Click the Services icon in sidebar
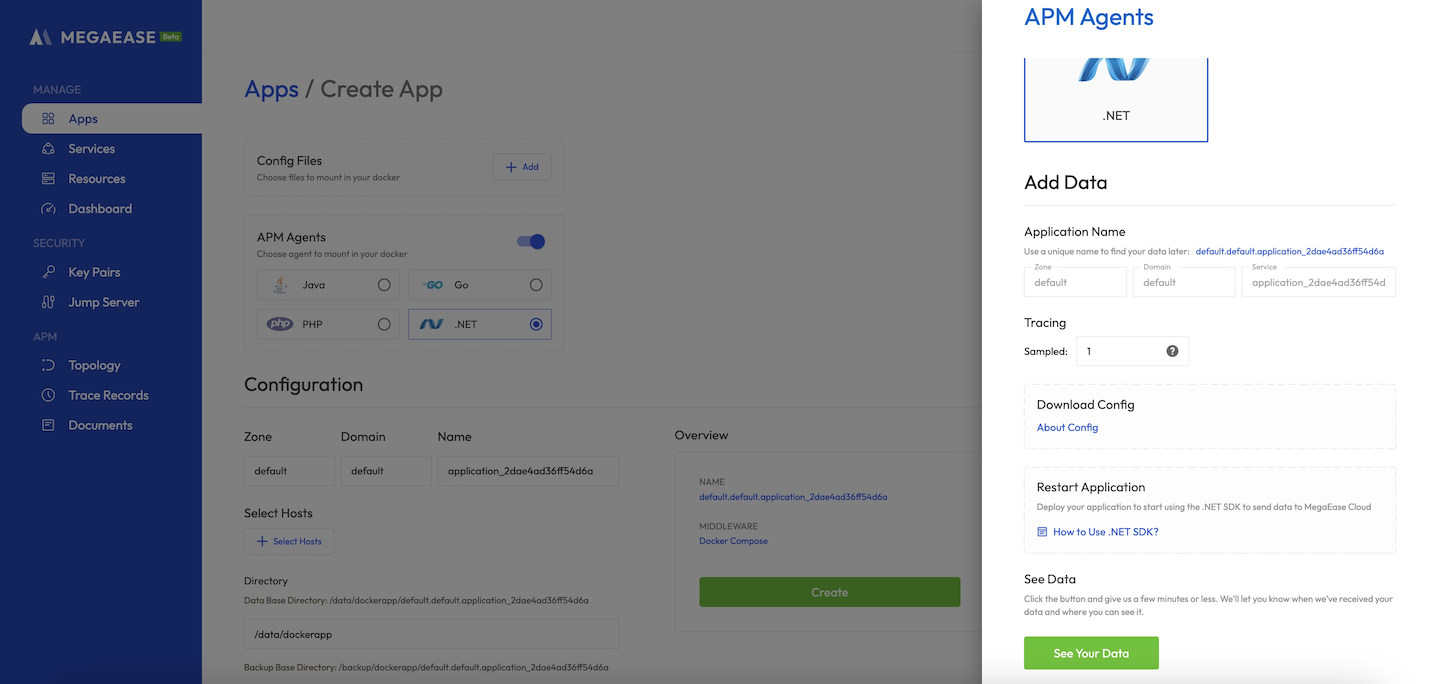 click(x=48, y=149)
